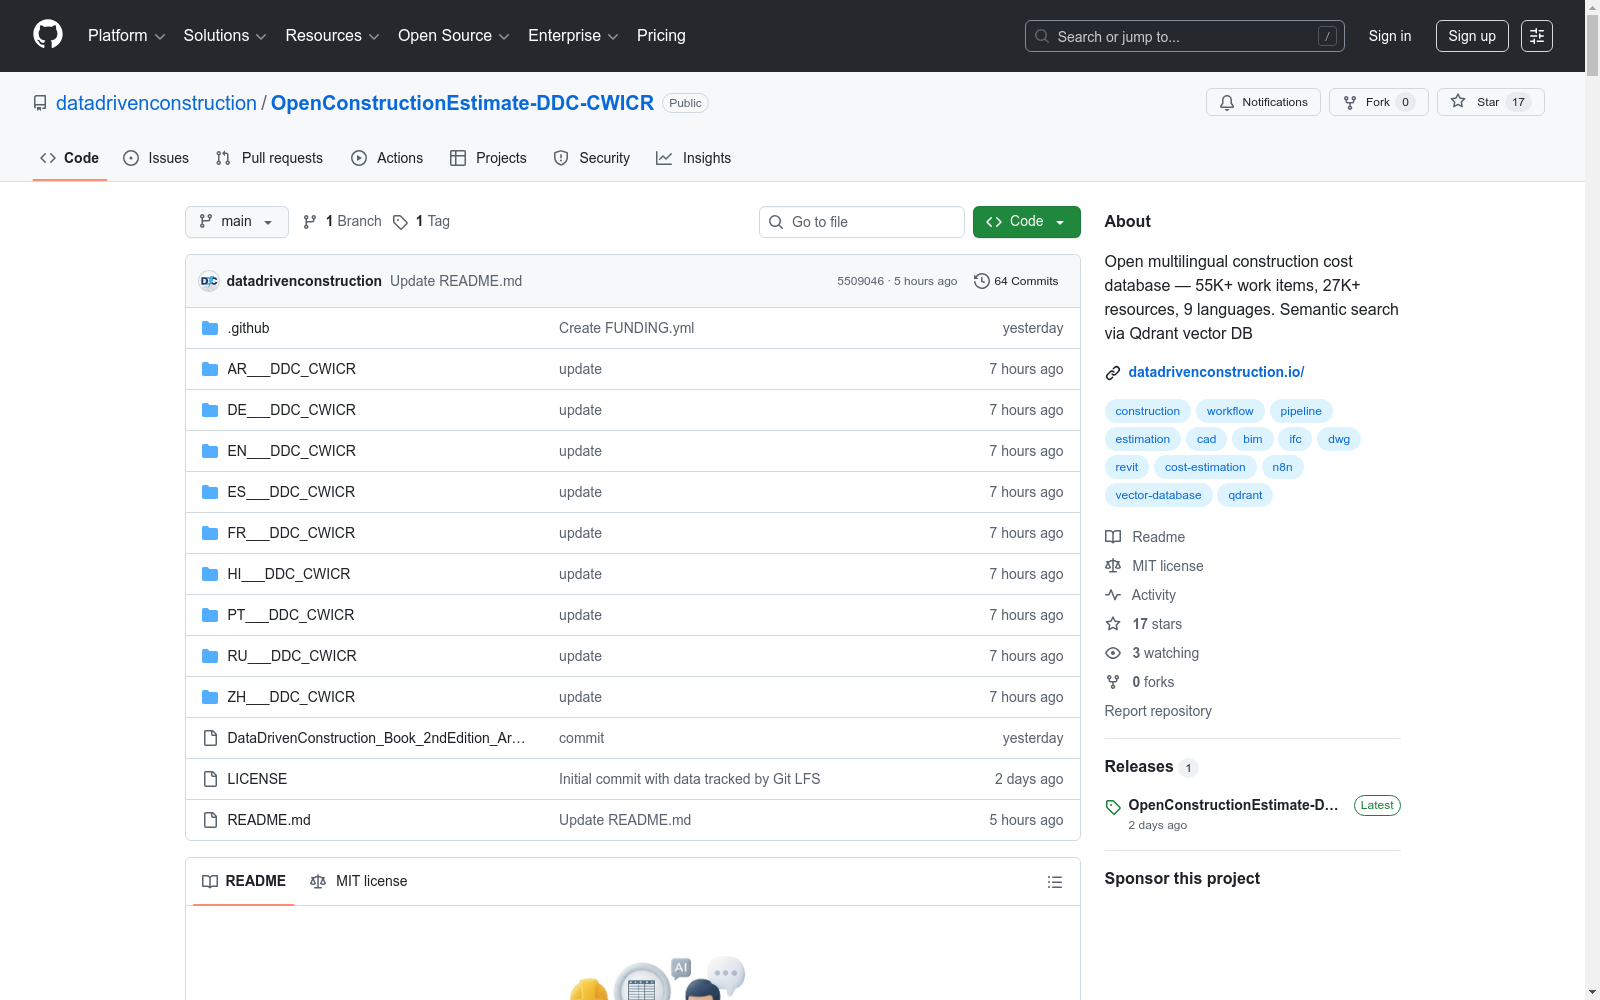Click the file icon for DataDrivenConstruction_Book file
Screen dimensions: 1600x1000
coord(210,738)
